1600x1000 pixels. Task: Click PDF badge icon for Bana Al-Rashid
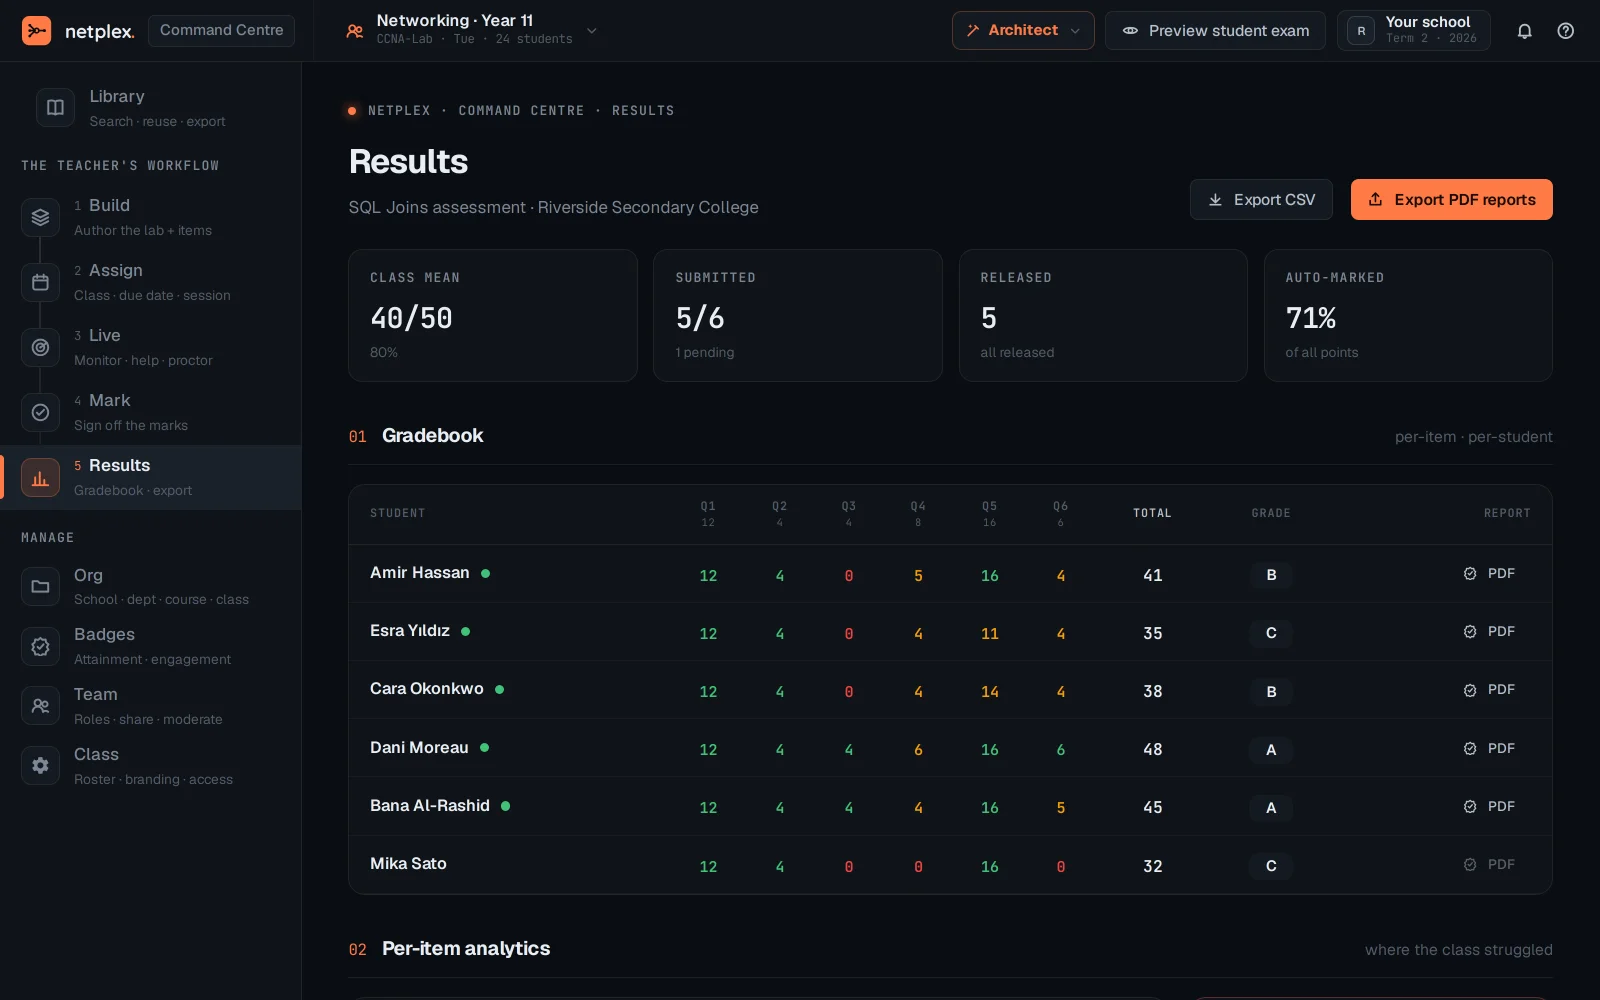tap(1470, 807)
